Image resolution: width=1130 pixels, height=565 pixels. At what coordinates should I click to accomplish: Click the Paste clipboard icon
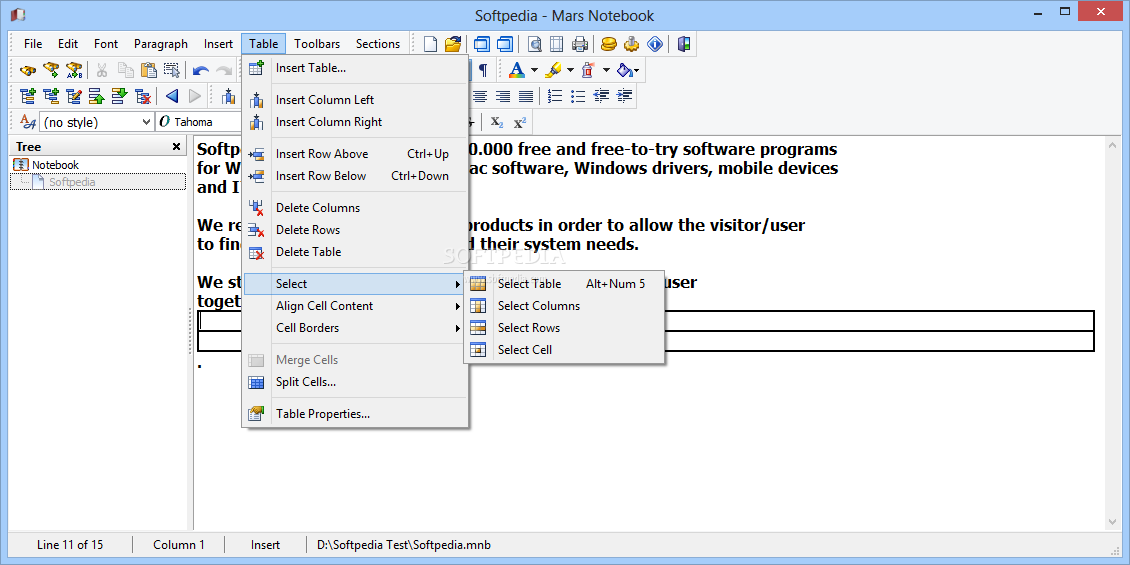coord(149,71)
